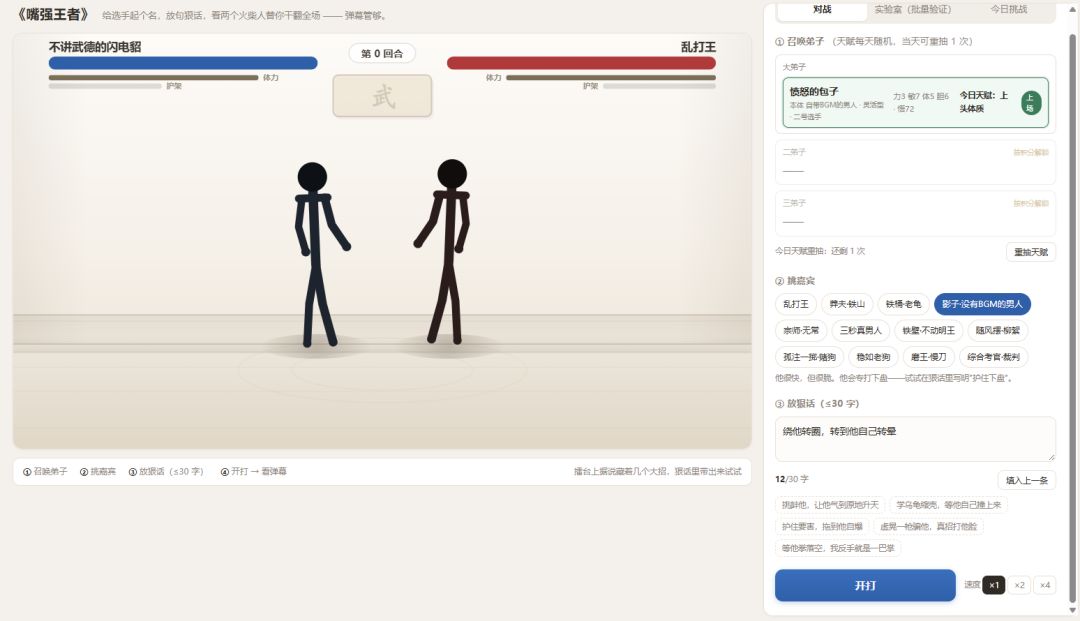Screen dimensions: 1080x621
Task: Choose opponent 随风摆·柳絮
Action: [997, 330]
